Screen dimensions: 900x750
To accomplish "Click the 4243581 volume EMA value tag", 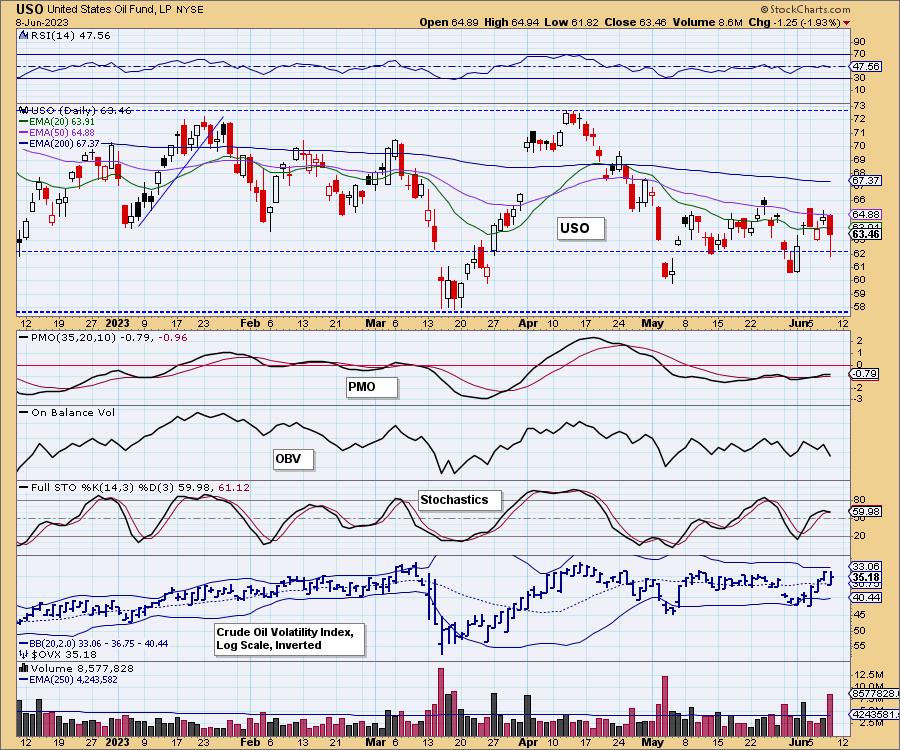I will tap(874, 714).
